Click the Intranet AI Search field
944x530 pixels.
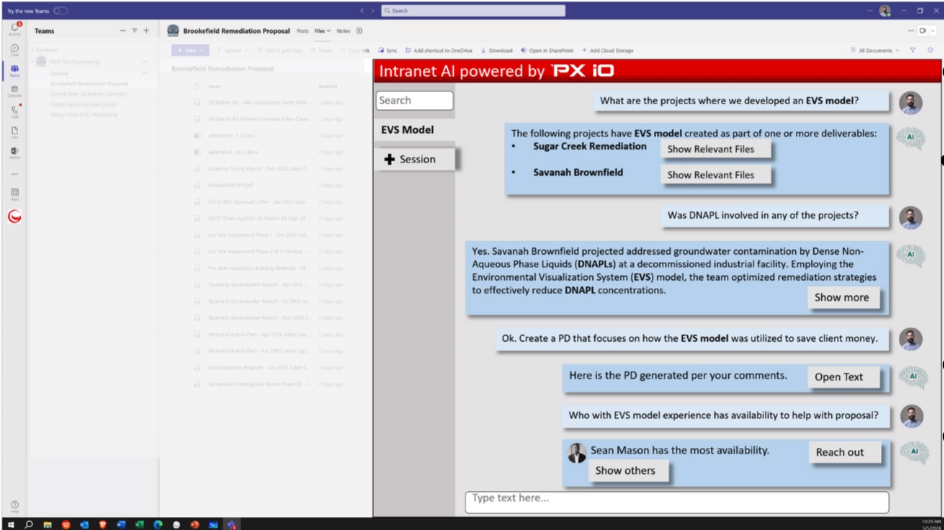coord(414,101)
